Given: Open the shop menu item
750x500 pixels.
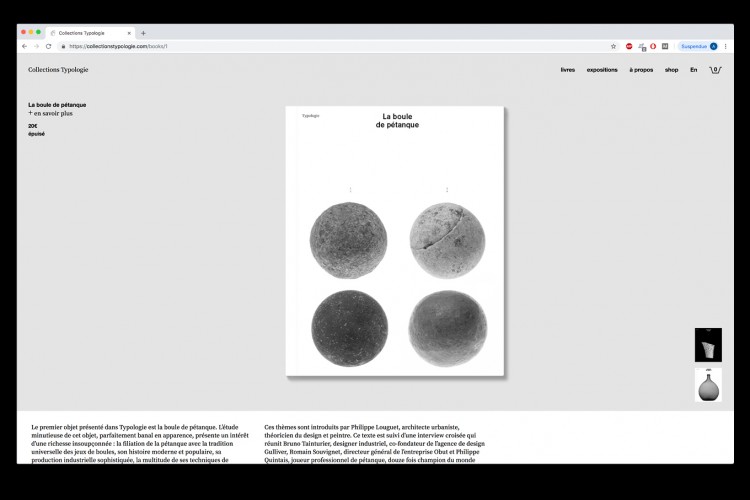Looking at the screenshot, I should tap(672, 70).
